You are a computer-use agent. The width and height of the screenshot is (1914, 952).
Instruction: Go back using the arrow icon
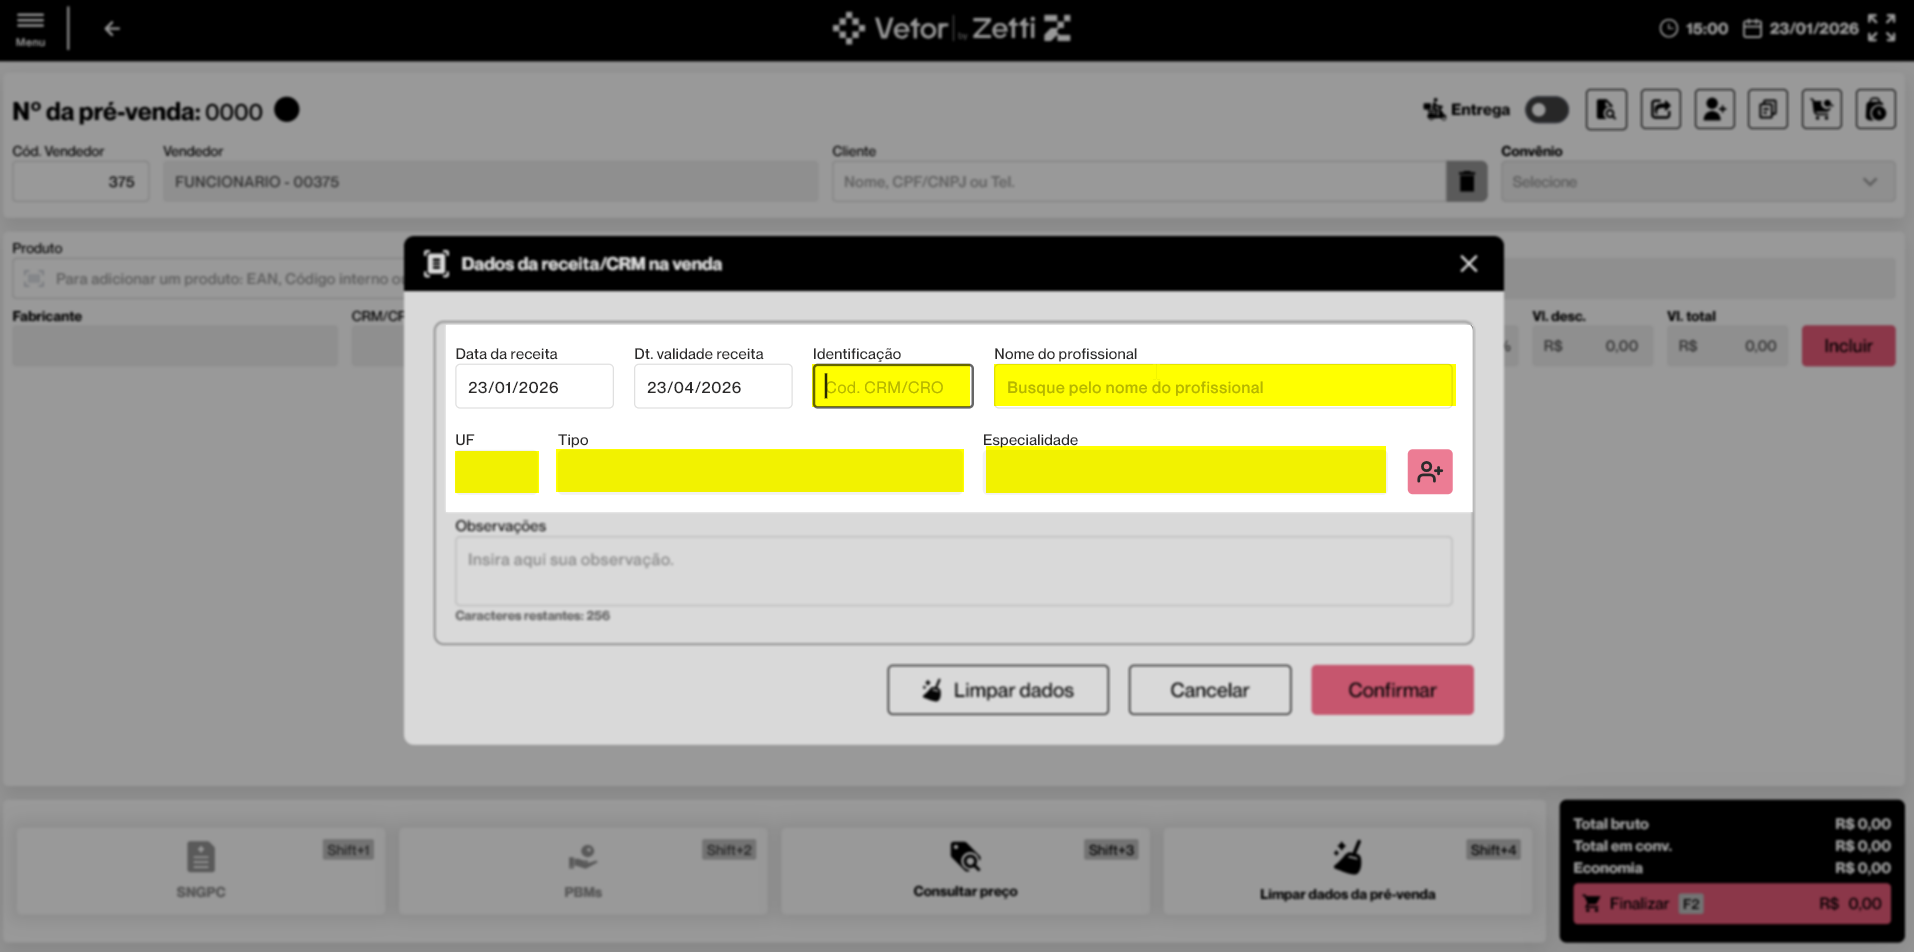pos(112,29)
